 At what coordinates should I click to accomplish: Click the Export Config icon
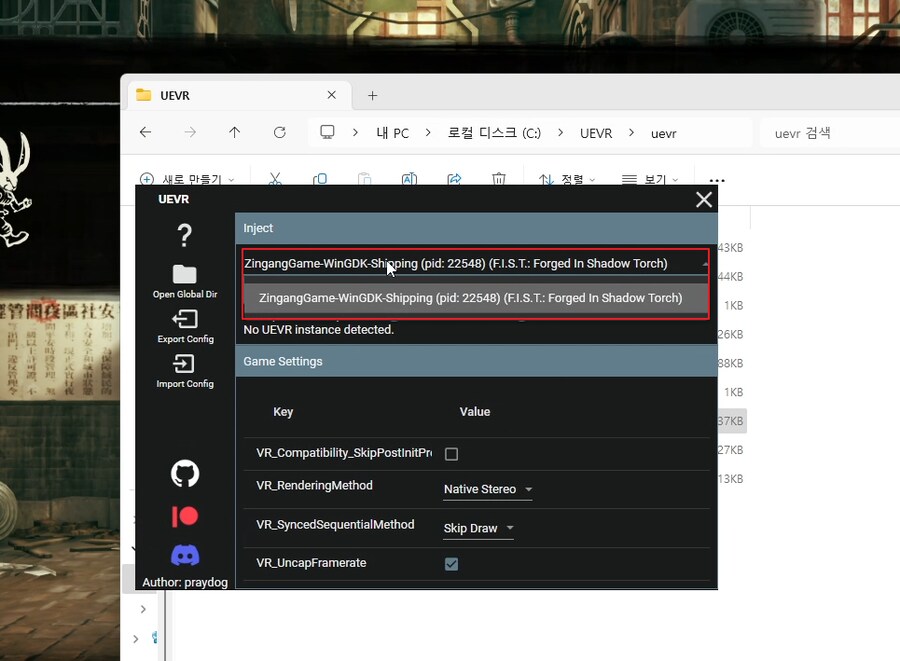click(184, 320)
